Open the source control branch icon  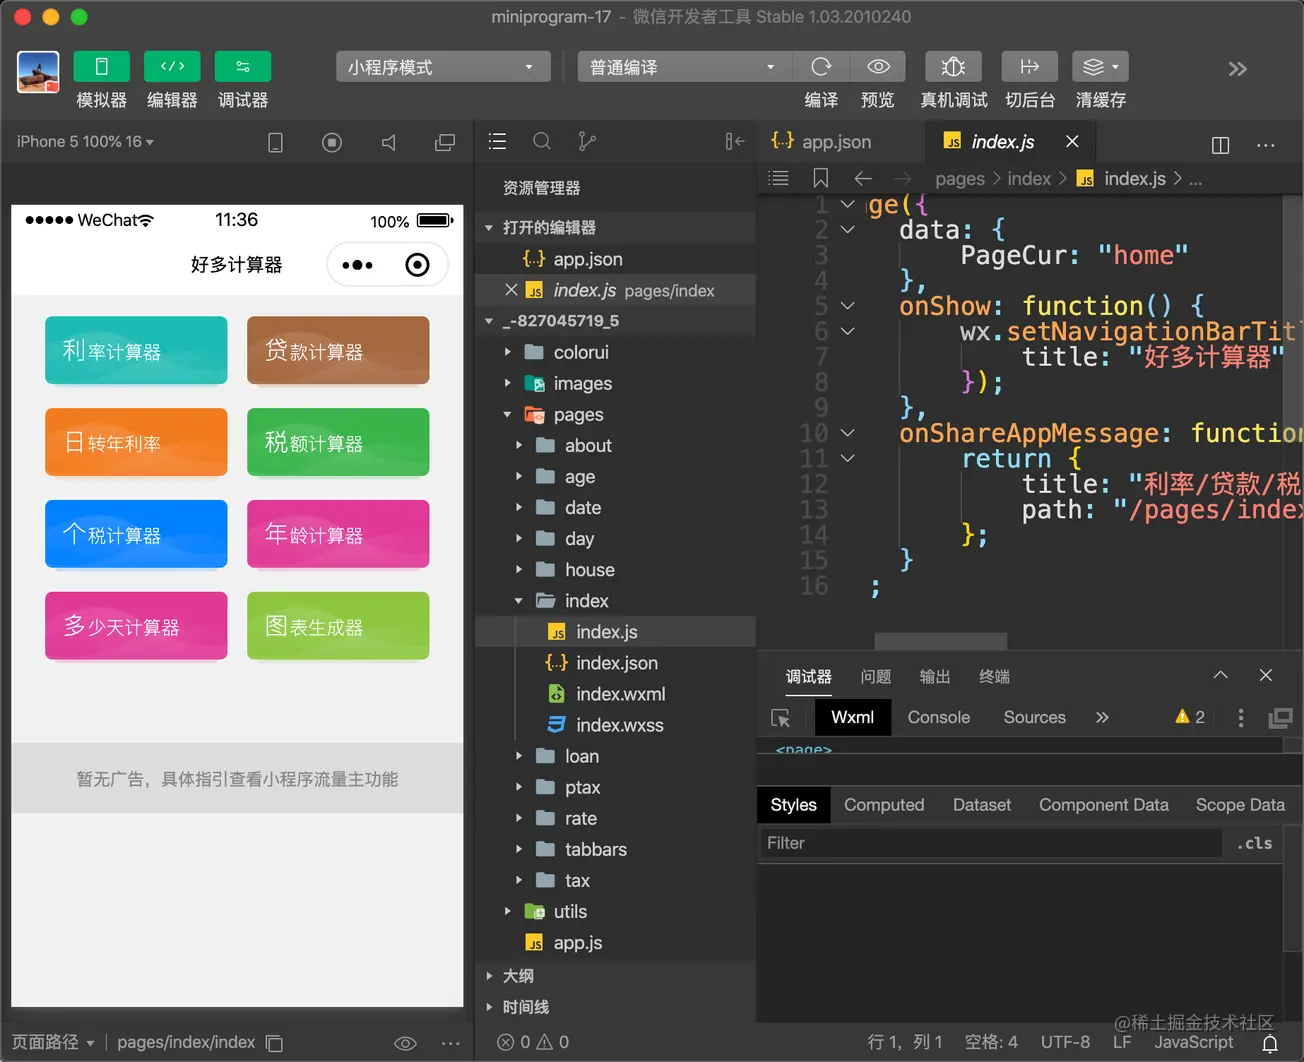point(587,141)
